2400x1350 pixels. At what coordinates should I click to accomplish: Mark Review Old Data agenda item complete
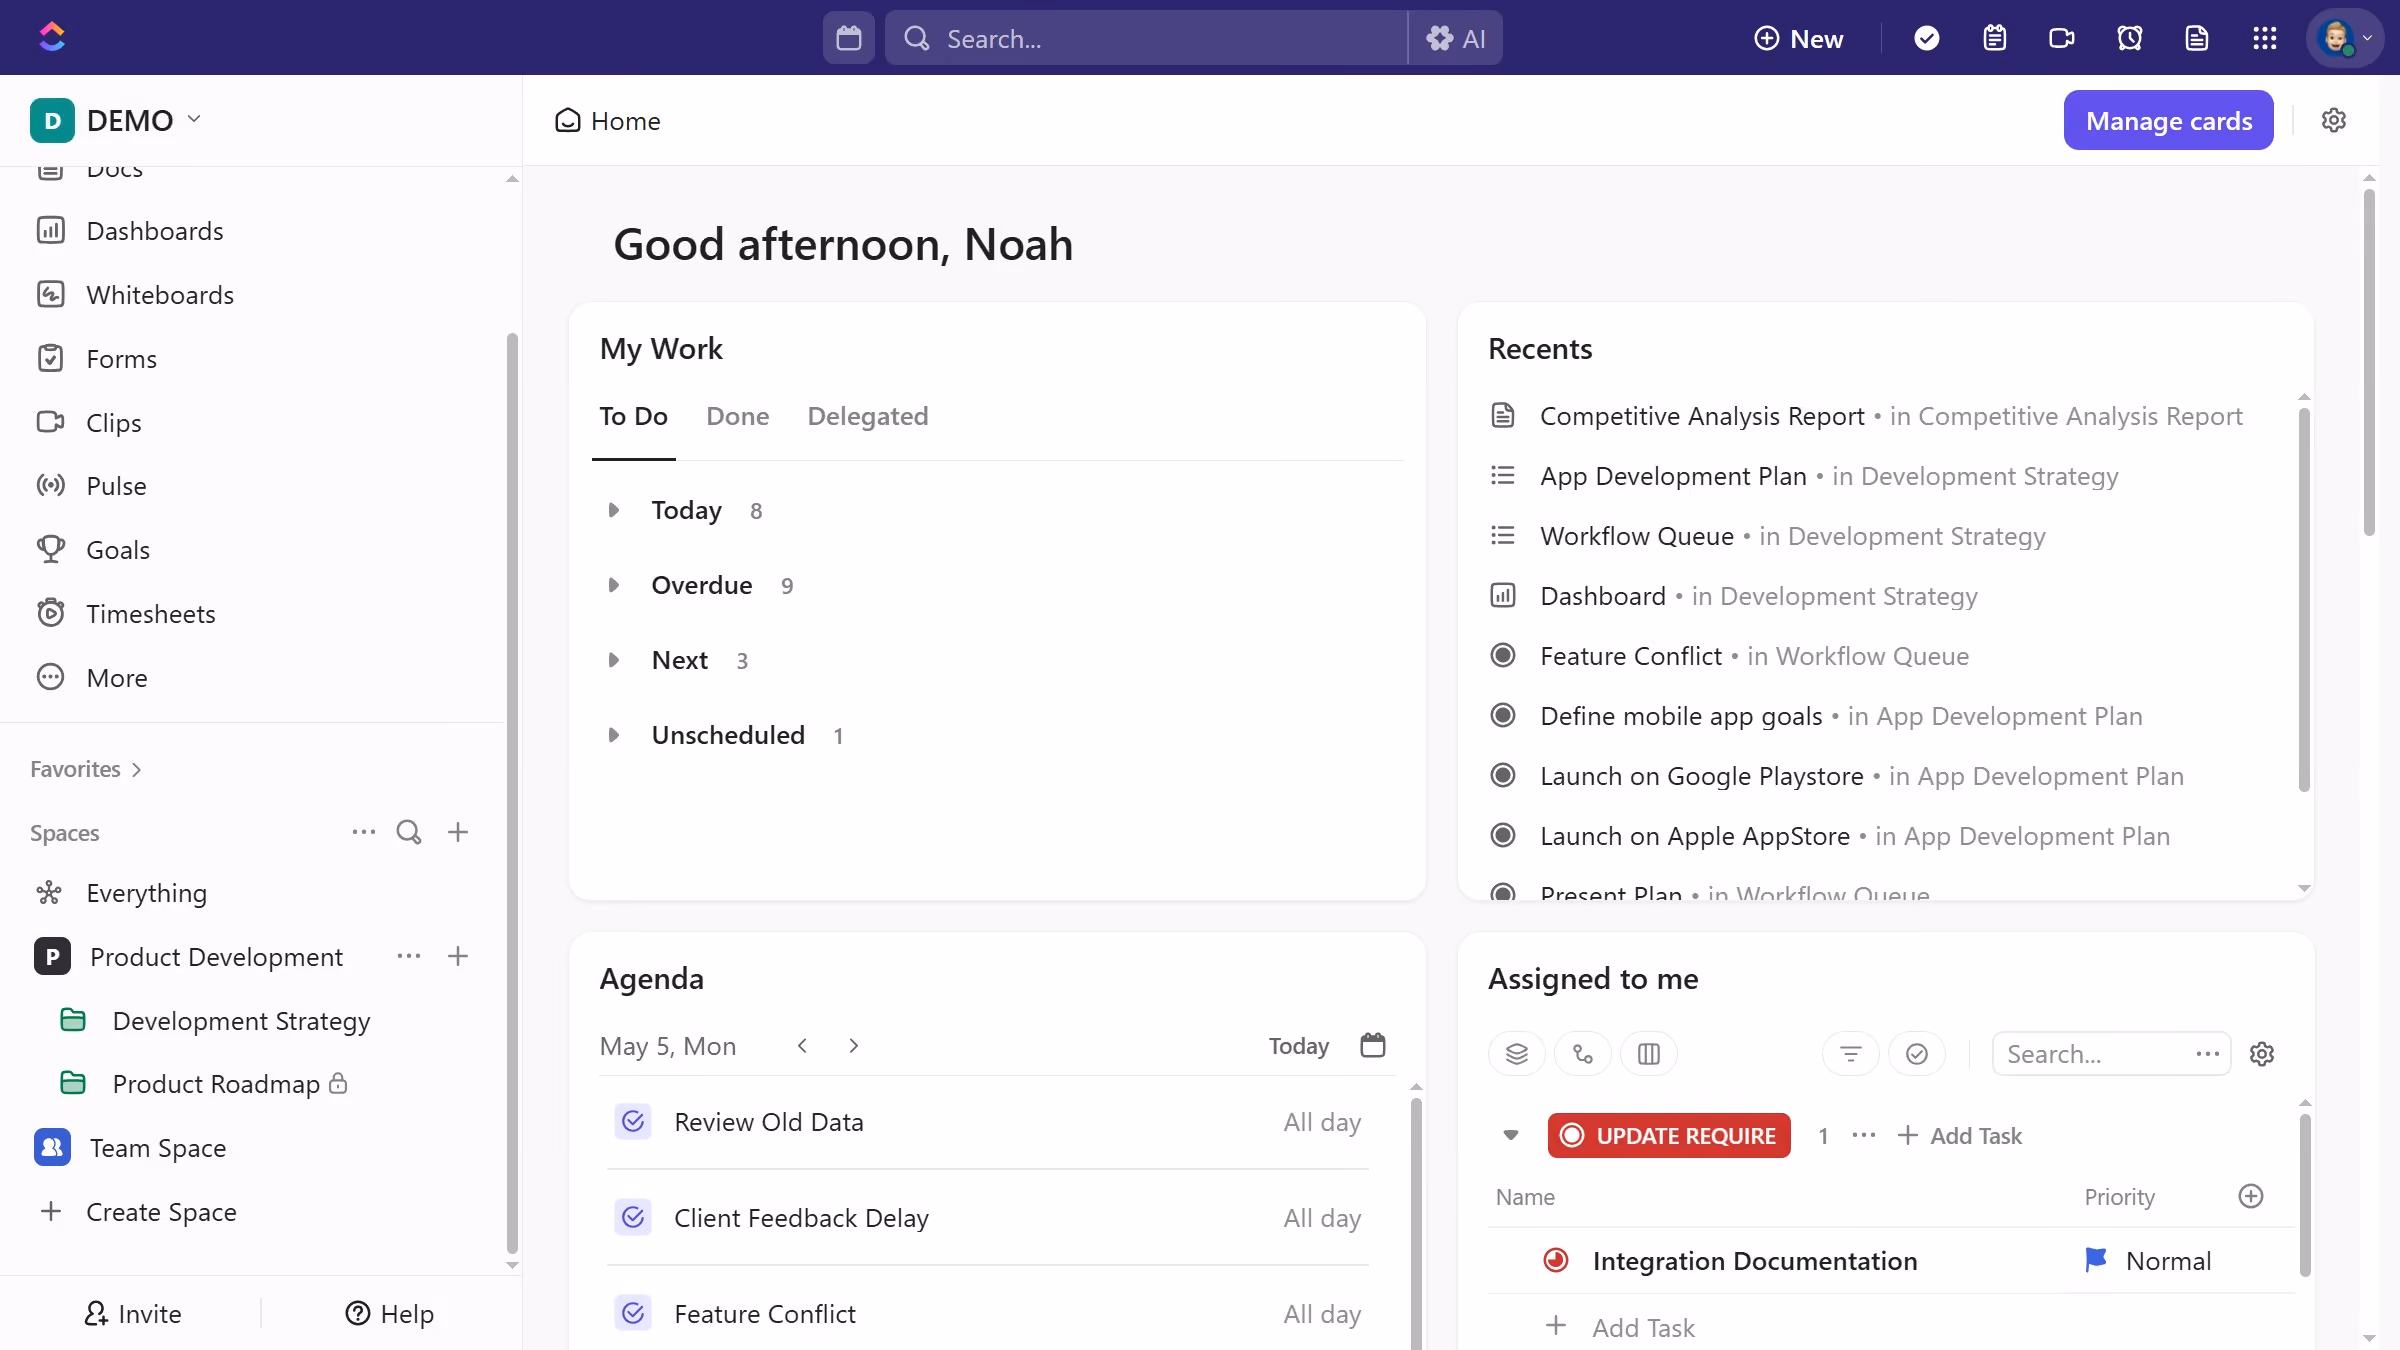pos(633,1122)
